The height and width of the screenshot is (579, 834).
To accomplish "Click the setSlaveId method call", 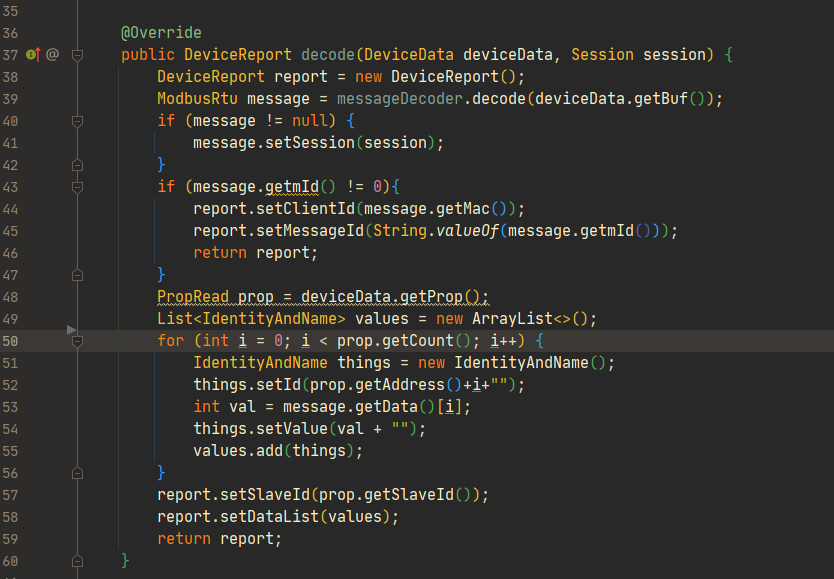I will [264, 495].
